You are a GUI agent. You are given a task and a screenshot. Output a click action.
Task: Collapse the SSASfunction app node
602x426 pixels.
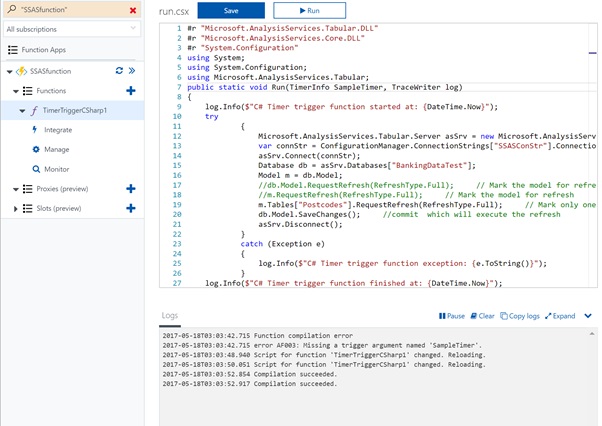(10, 71)
